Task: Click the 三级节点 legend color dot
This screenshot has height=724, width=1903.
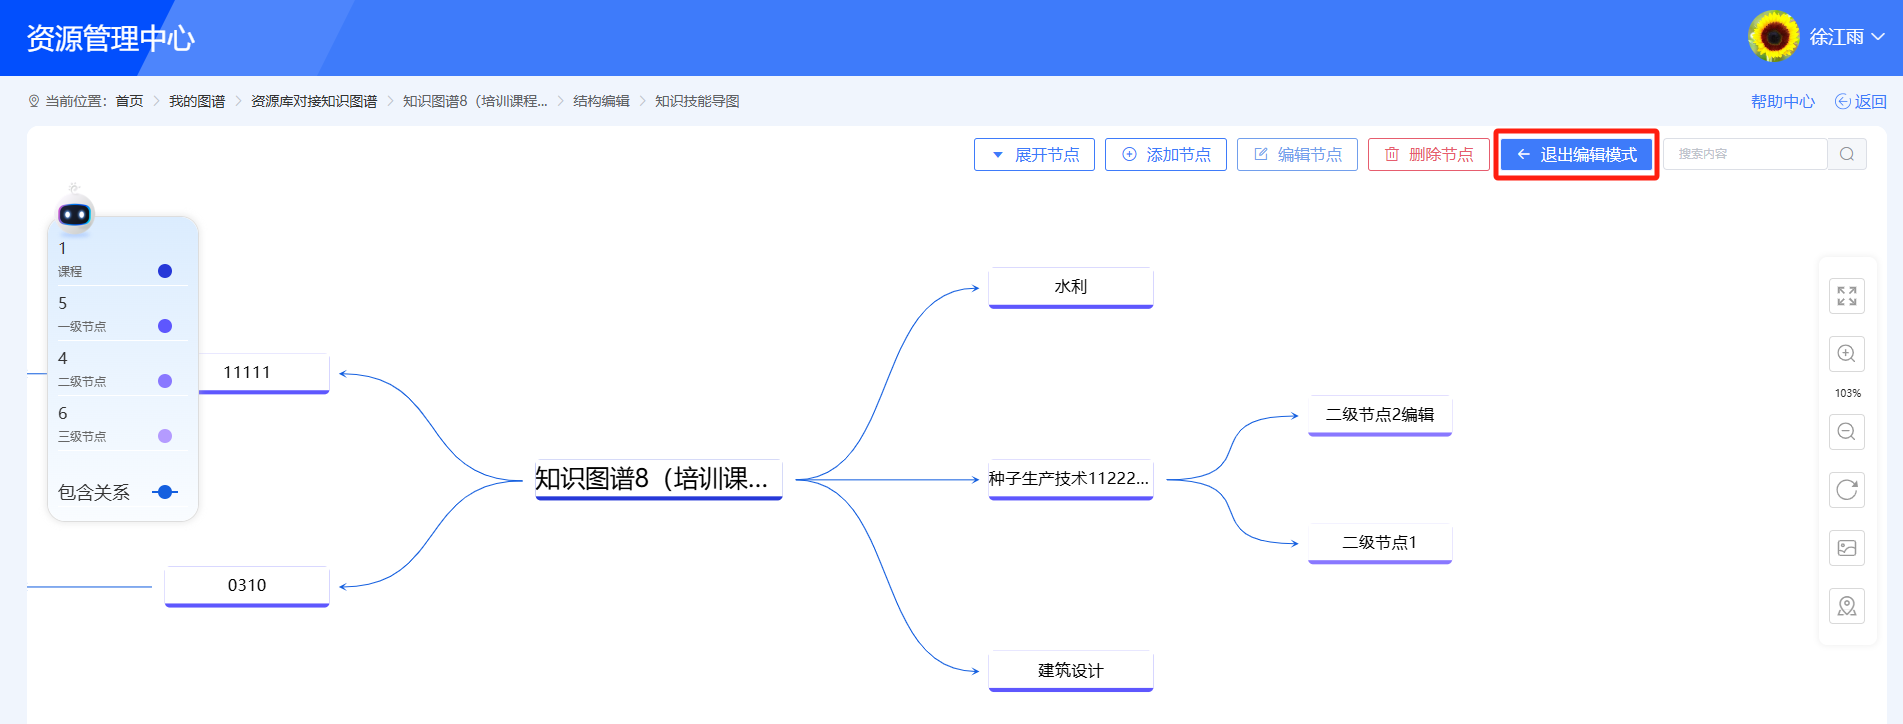Action: [x=165, y=436]
